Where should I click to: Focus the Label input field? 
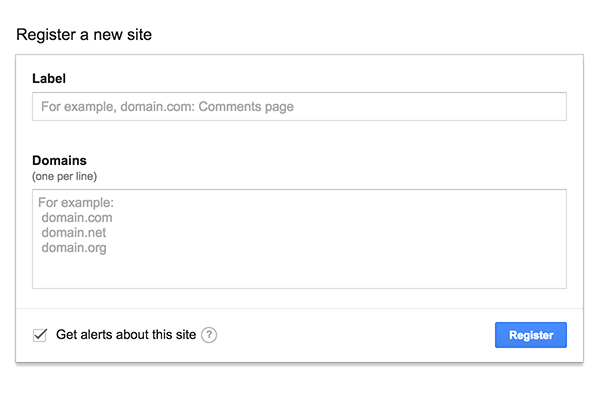299,106
